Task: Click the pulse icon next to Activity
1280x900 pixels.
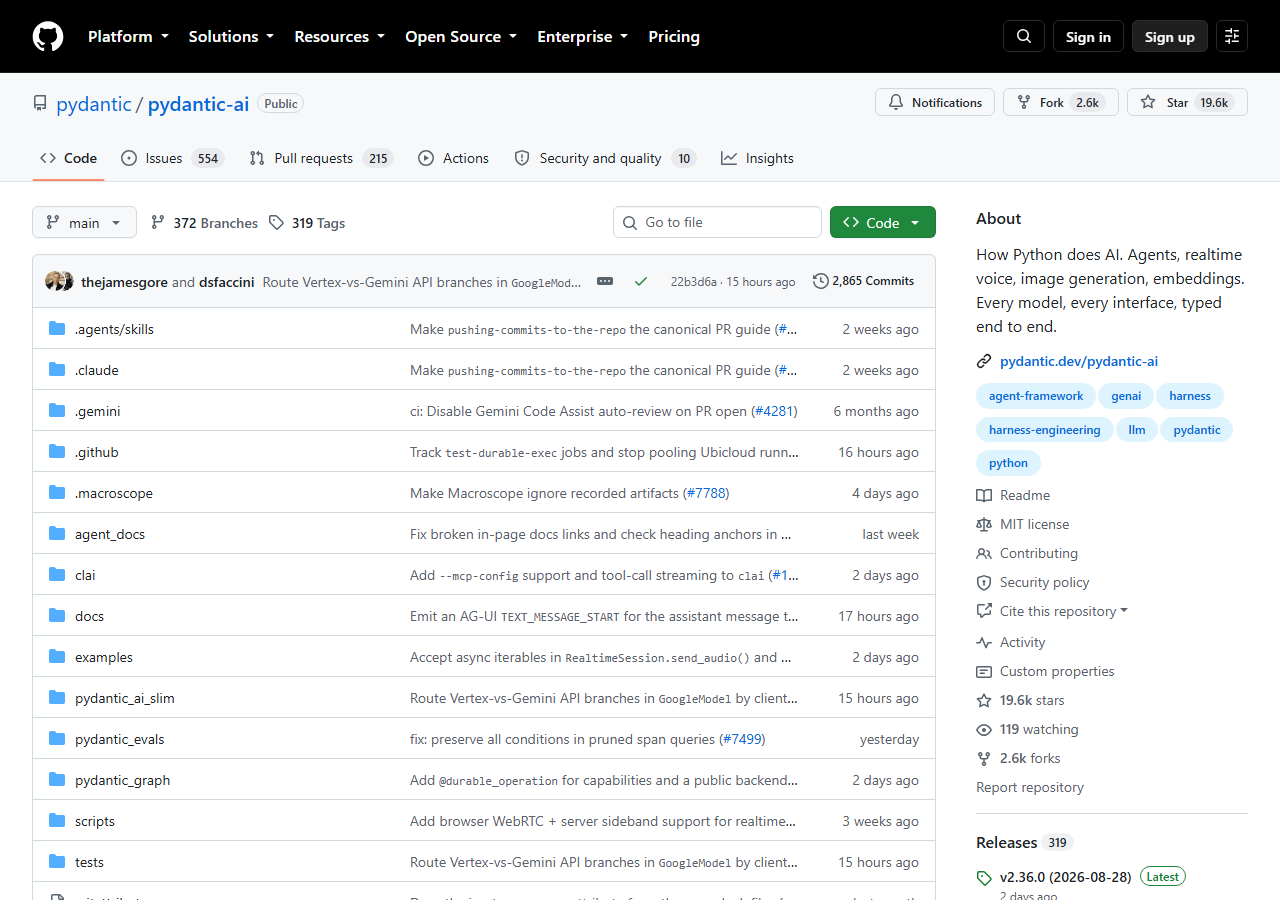Action: (984, 642)
